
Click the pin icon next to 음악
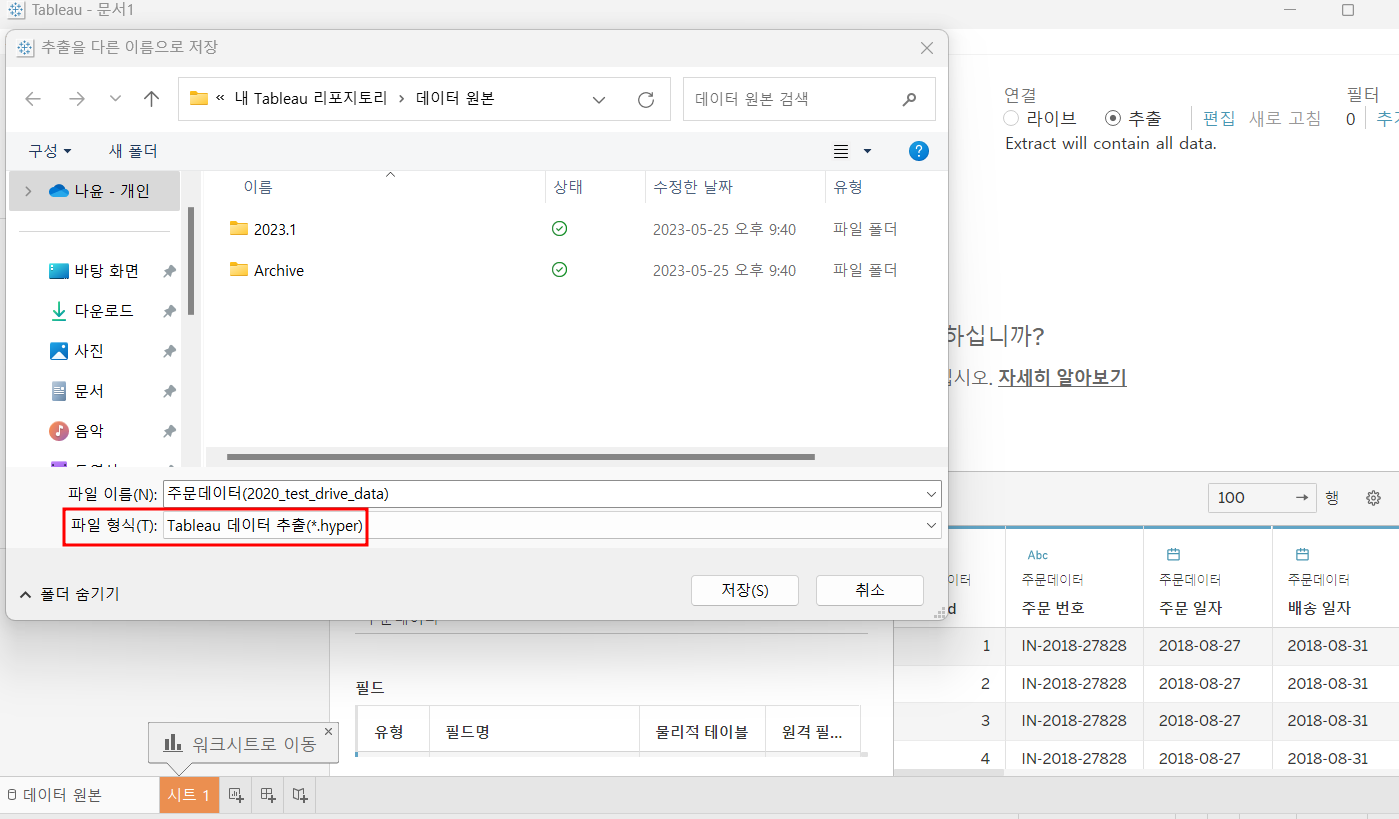click(170, 431)
